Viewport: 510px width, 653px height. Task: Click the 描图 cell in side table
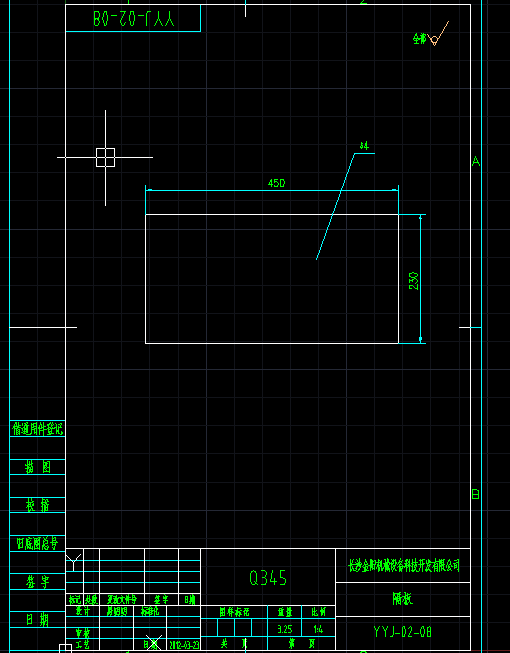pyautogui.click(x=37, y=467)
